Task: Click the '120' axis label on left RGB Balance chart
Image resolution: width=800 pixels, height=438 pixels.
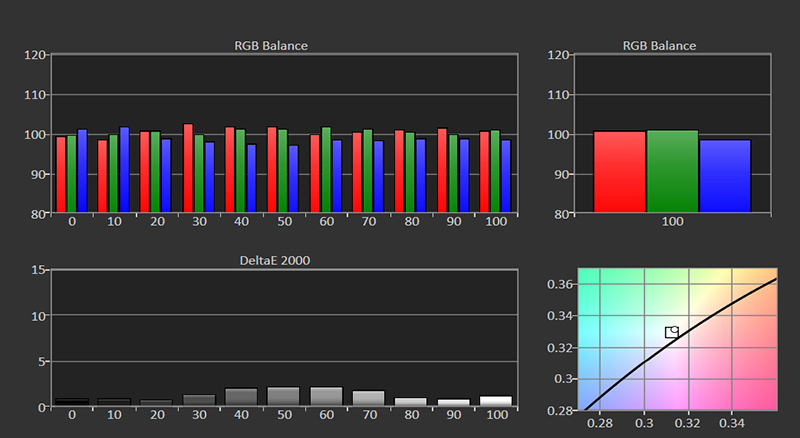Action: (35, 55)
